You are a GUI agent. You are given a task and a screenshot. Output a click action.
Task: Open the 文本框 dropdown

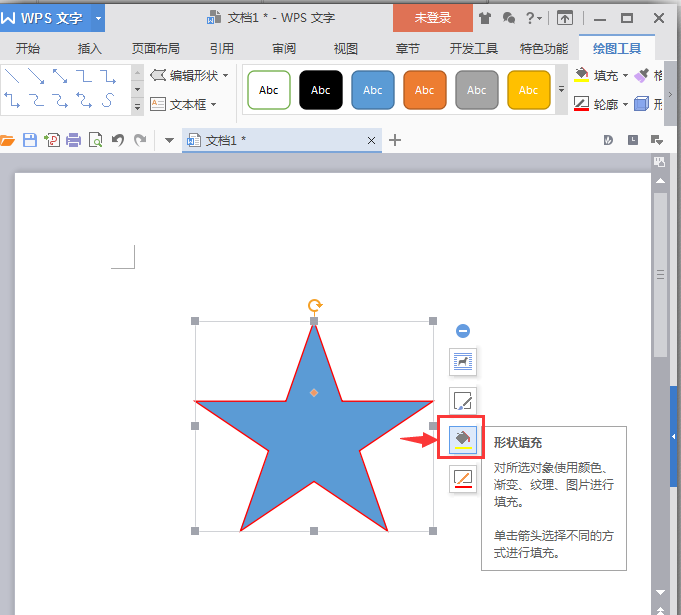tap(214, 104)
